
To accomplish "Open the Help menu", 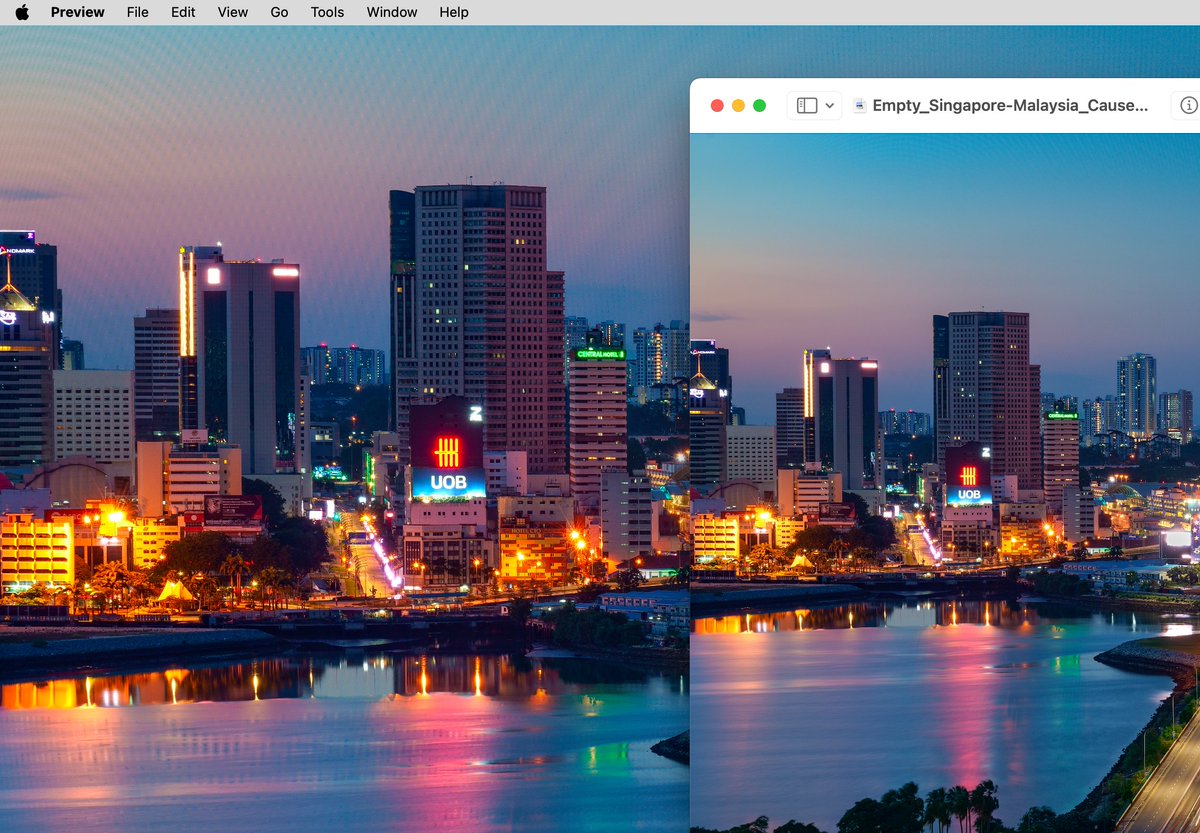I will (x=454, y=12).
